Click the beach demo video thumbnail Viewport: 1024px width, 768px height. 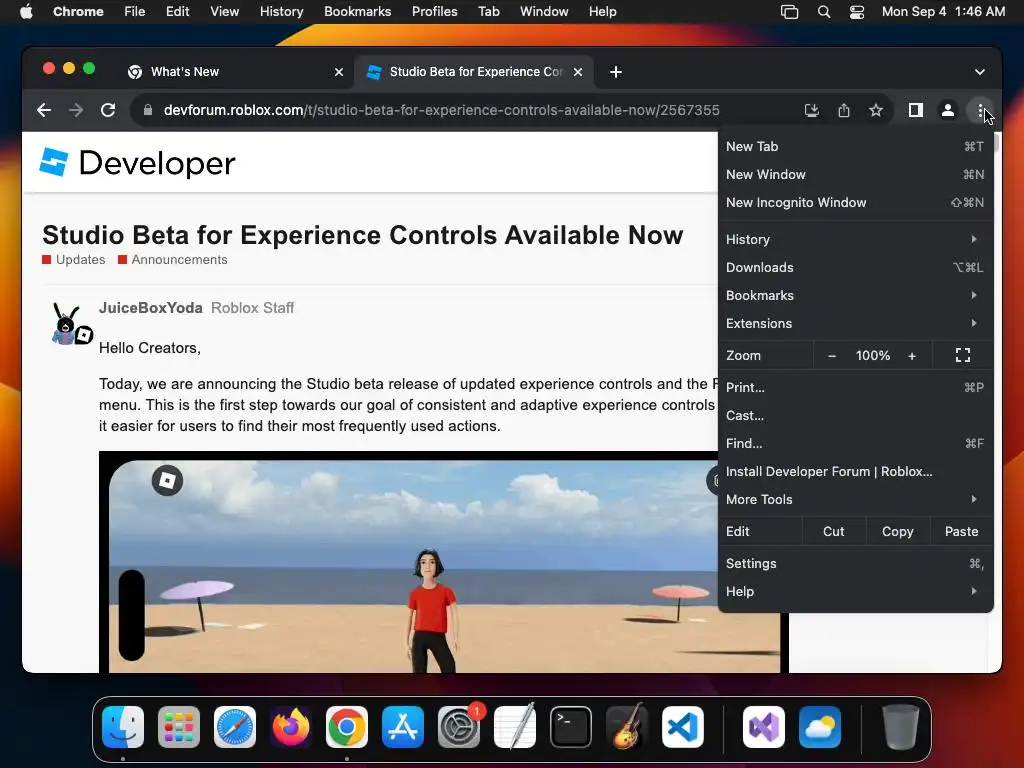(x=444, y=562)
